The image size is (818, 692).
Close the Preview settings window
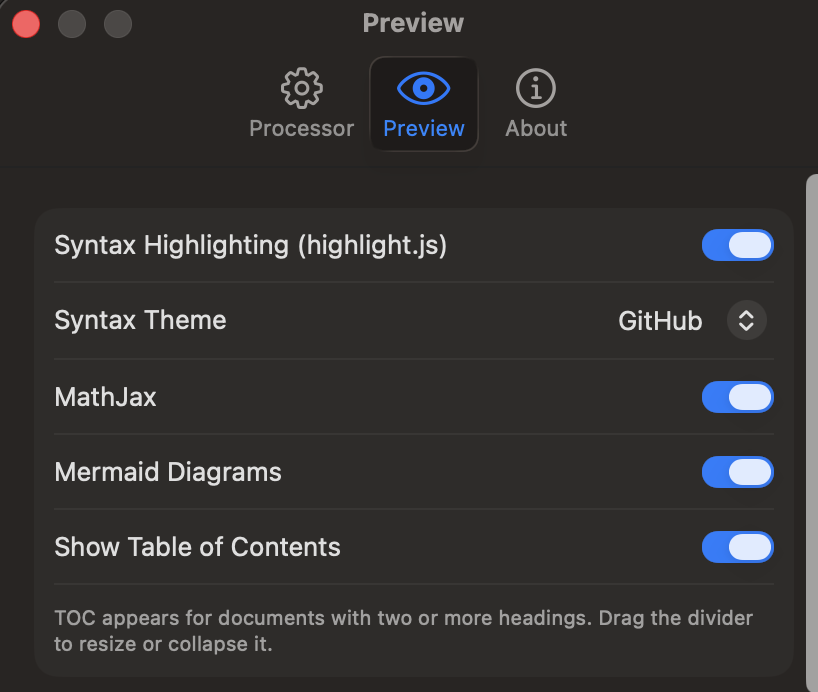(26, 24)
